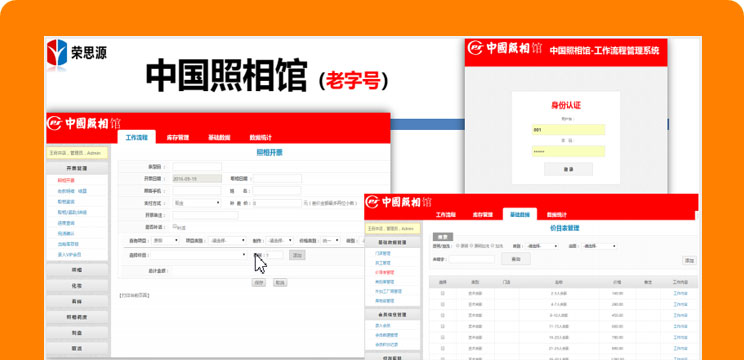Click the user name field containing 001
This screenshot has width=744, height=360.
tap(568, 129)
